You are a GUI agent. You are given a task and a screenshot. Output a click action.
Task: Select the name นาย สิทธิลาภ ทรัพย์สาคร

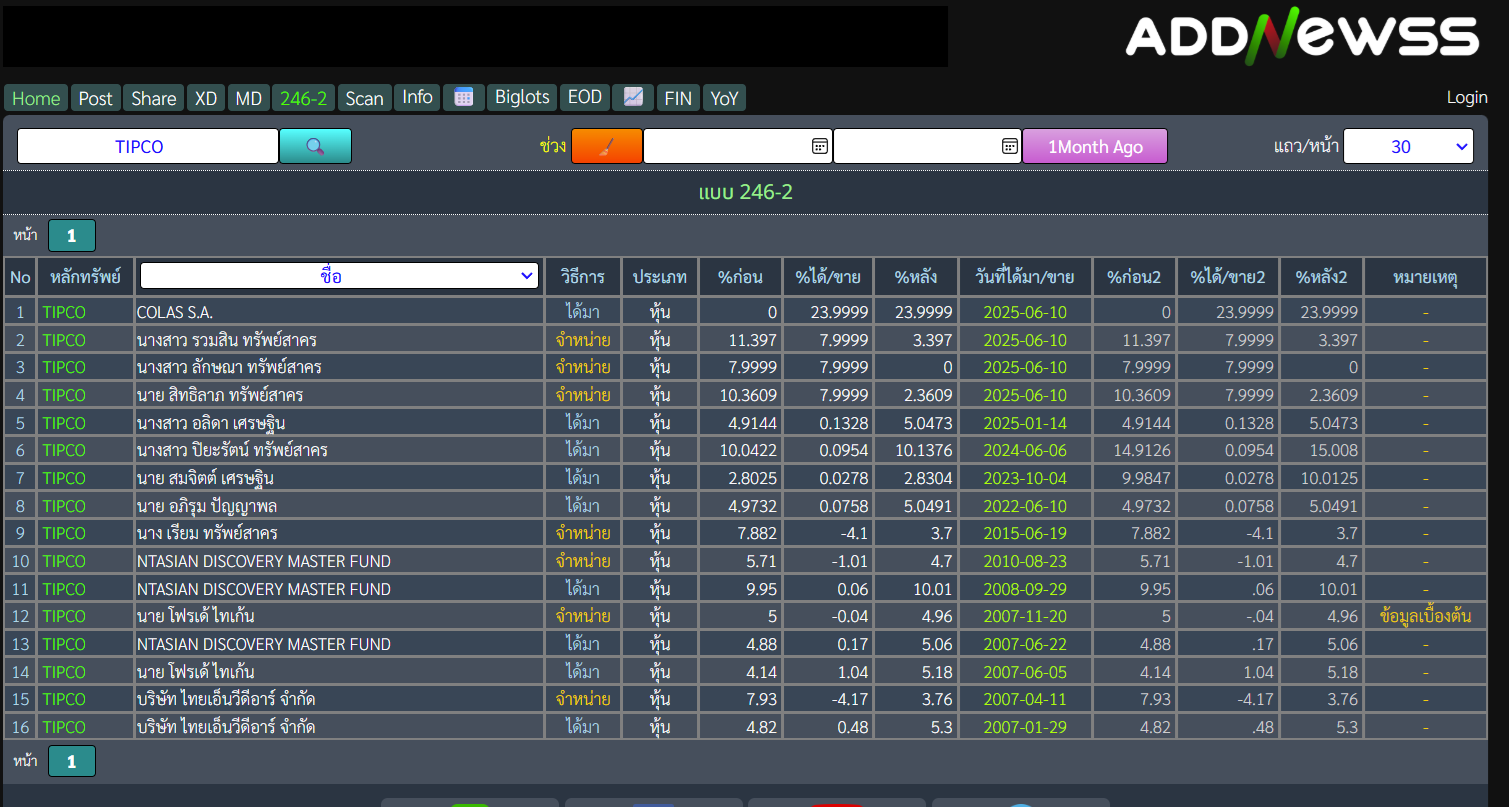220,395
